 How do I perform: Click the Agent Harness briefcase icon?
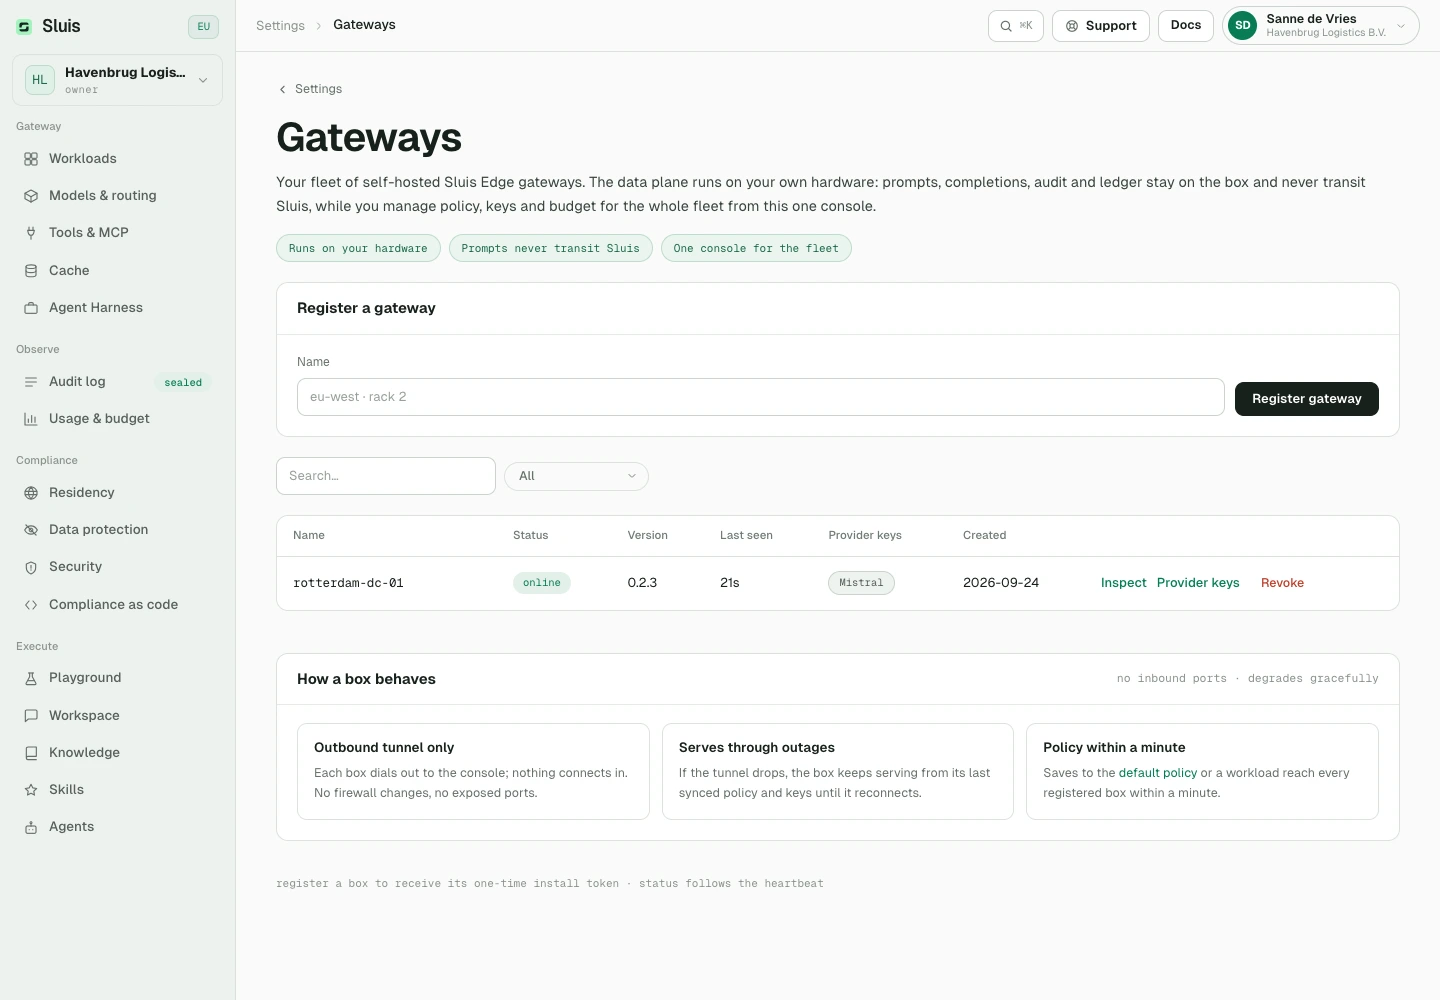[x=31, y=308]
